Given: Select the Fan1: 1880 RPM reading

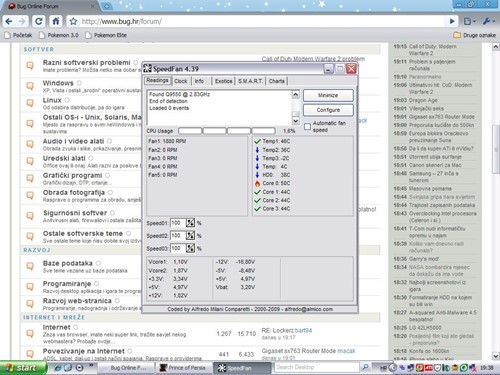Looking at the screenshot, I should [167, 141].
